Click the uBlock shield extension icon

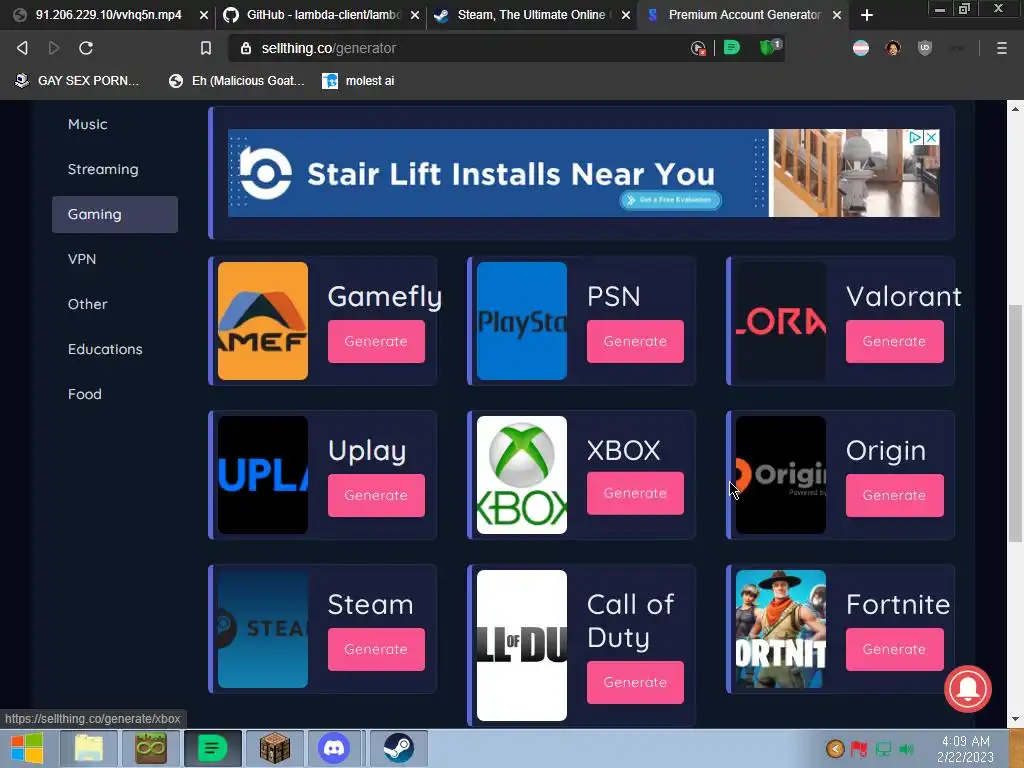click(925, 48)
